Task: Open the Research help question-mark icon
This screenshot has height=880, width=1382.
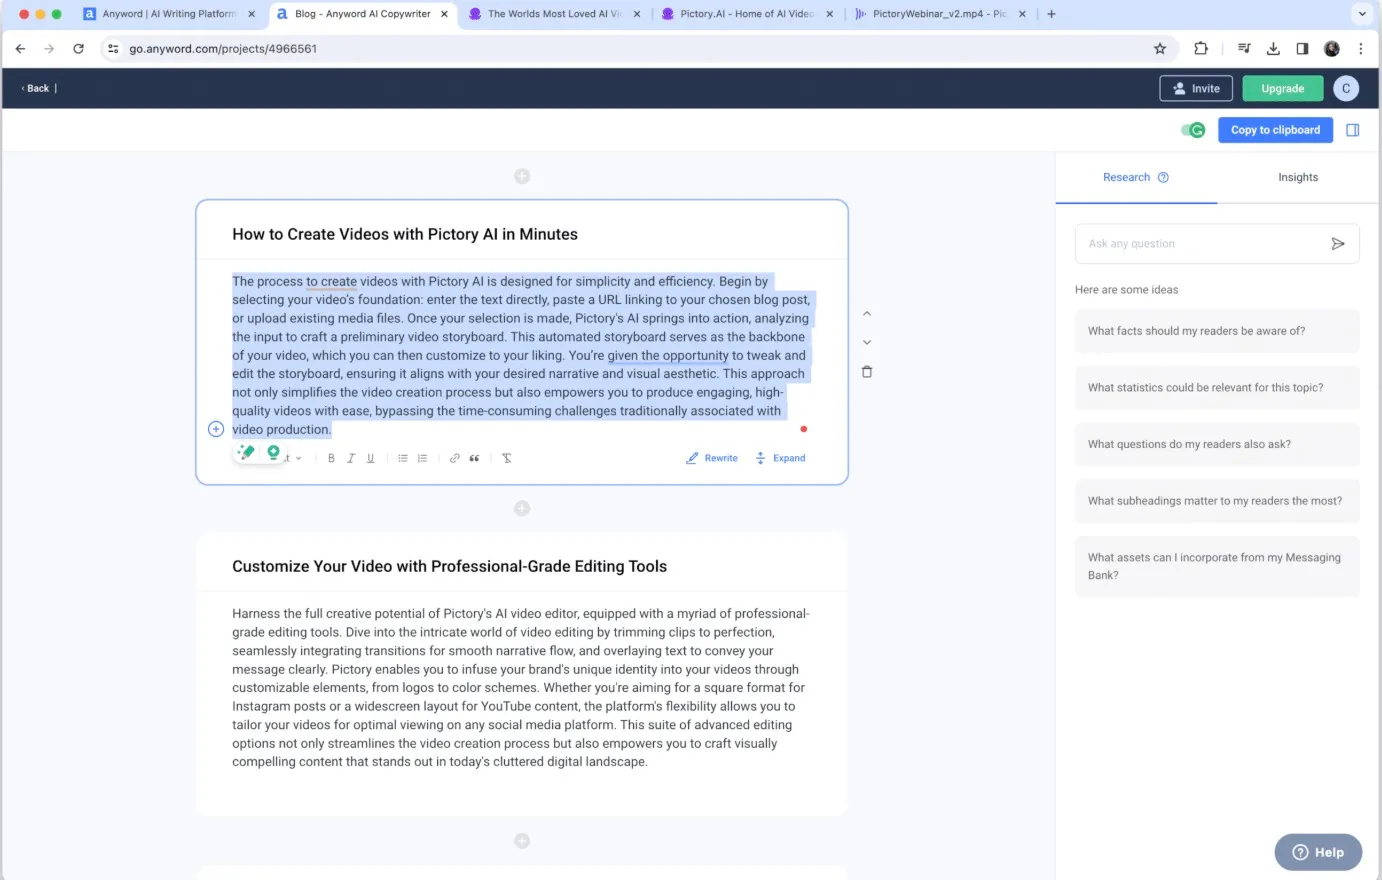Action: pos(1163,177)
